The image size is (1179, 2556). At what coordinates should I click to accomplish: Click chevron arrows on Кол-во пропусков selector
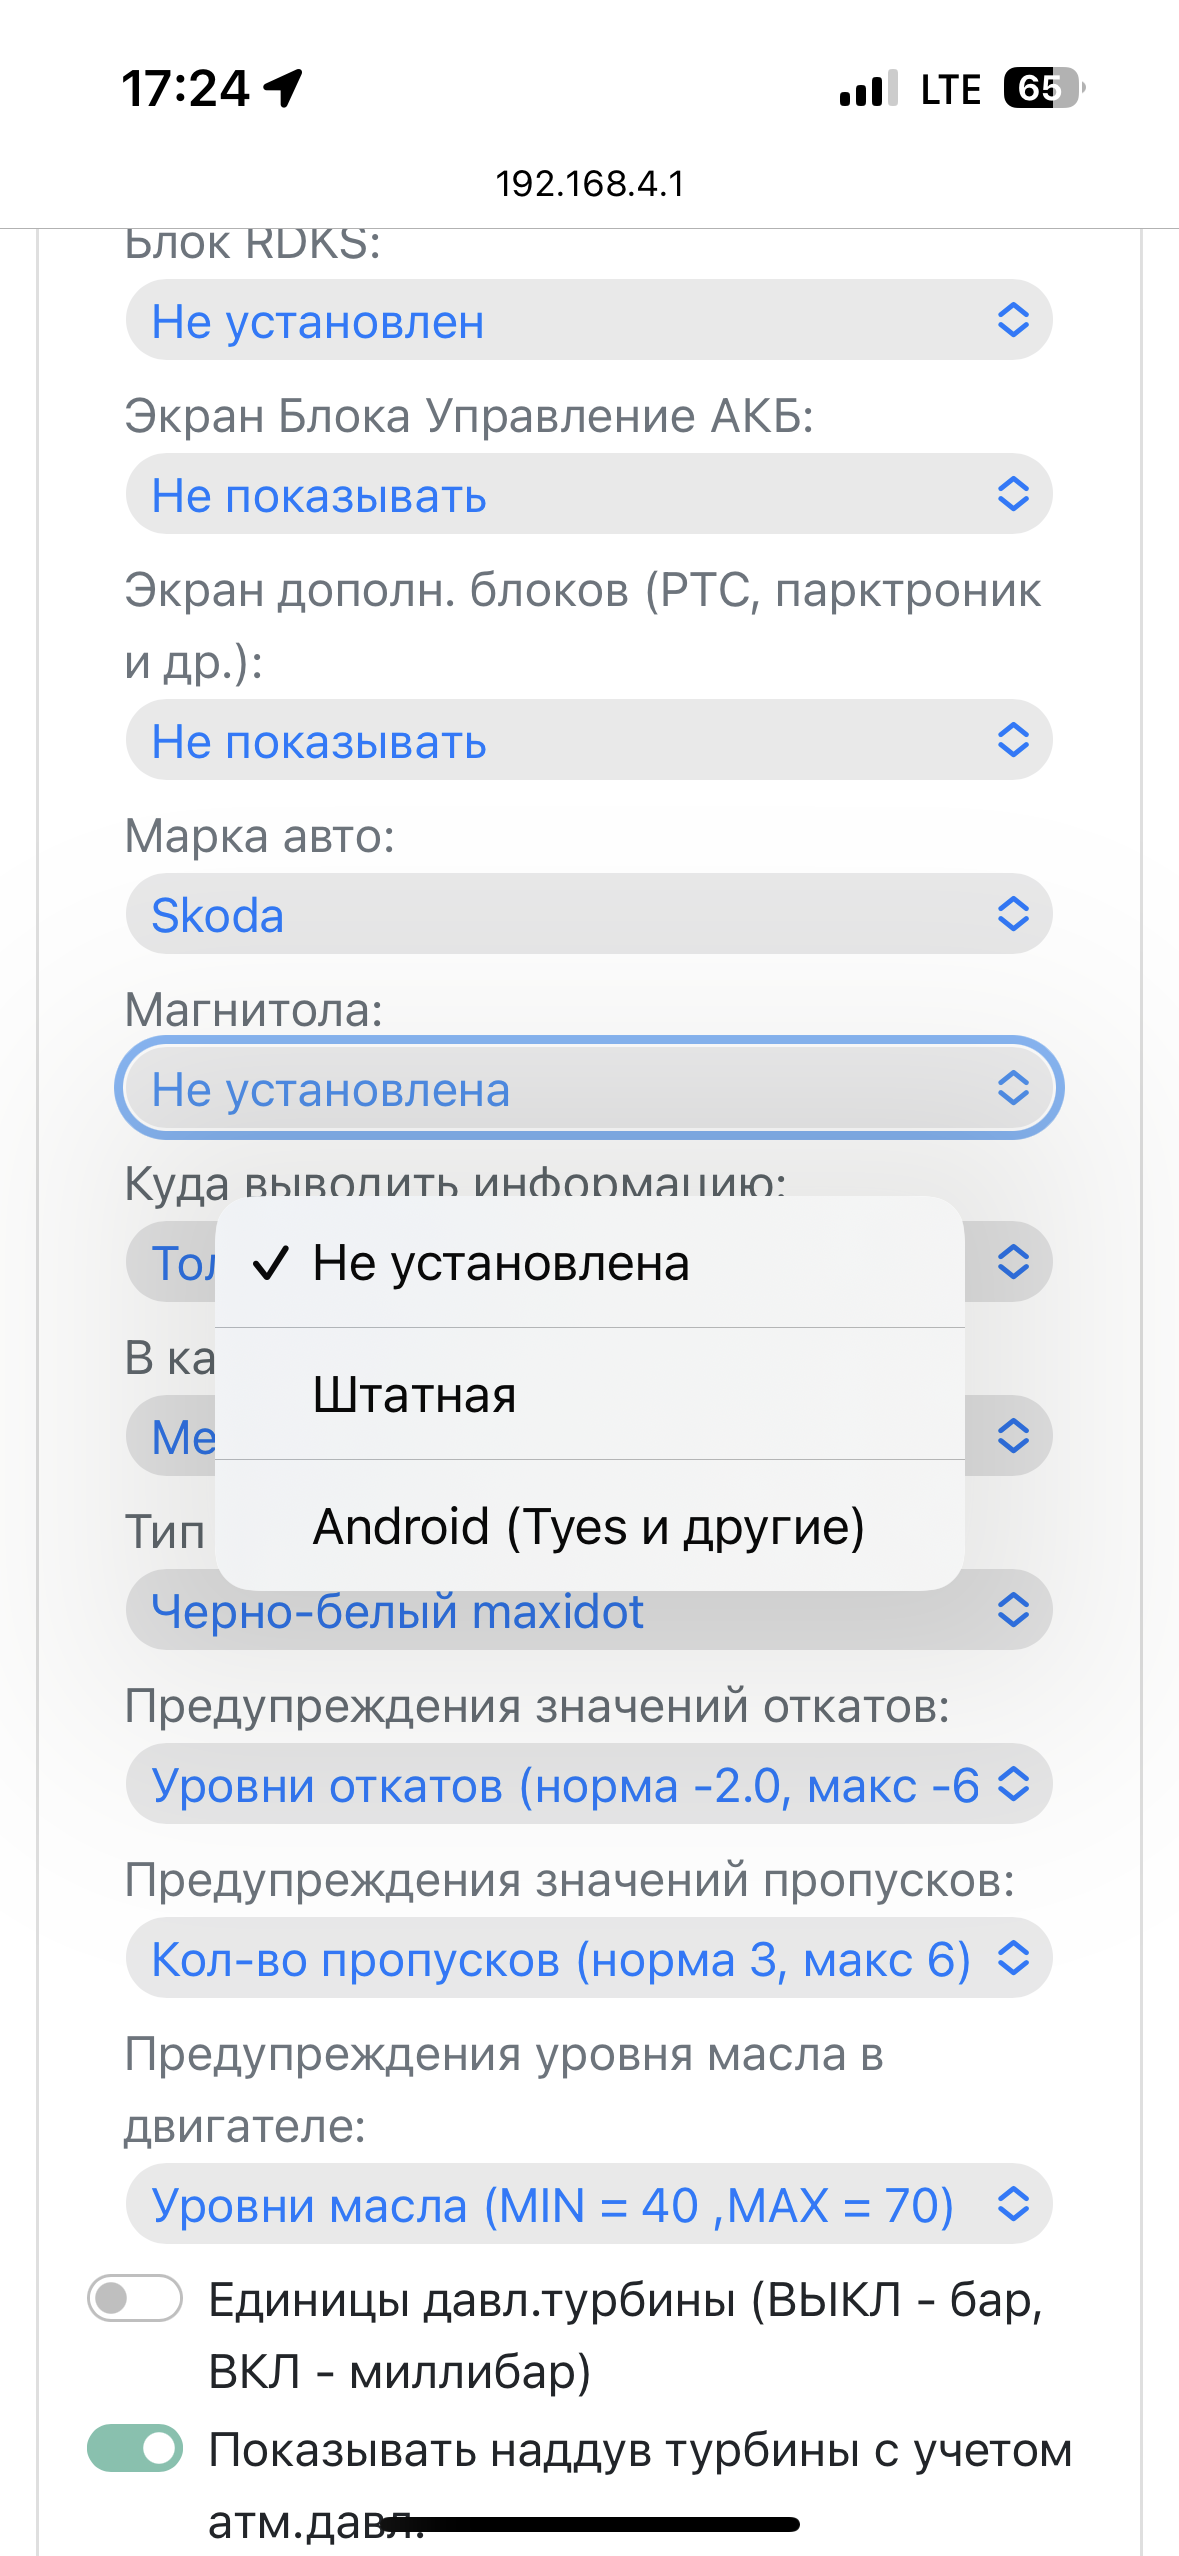tap(1013, 1957)
